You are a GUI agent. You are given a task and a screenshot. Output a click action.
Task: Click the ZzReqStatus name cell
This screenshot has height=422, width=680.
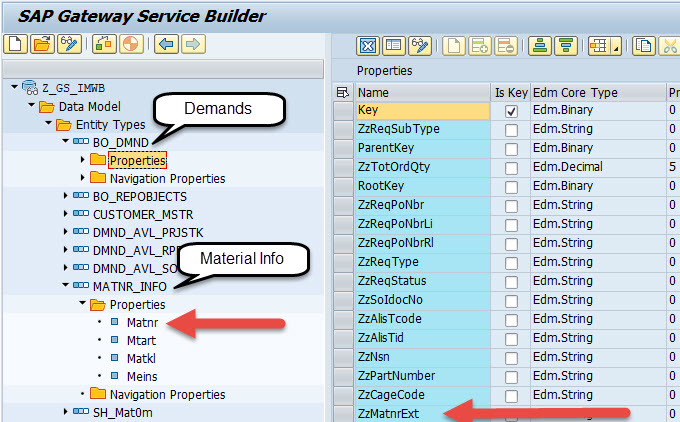(x=423, y=281)
